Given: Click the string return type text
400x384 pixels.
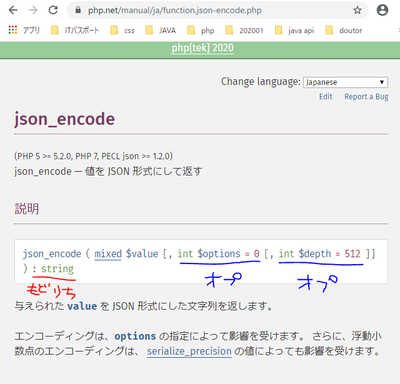Looking at the screenshot, I should [57, 269].
